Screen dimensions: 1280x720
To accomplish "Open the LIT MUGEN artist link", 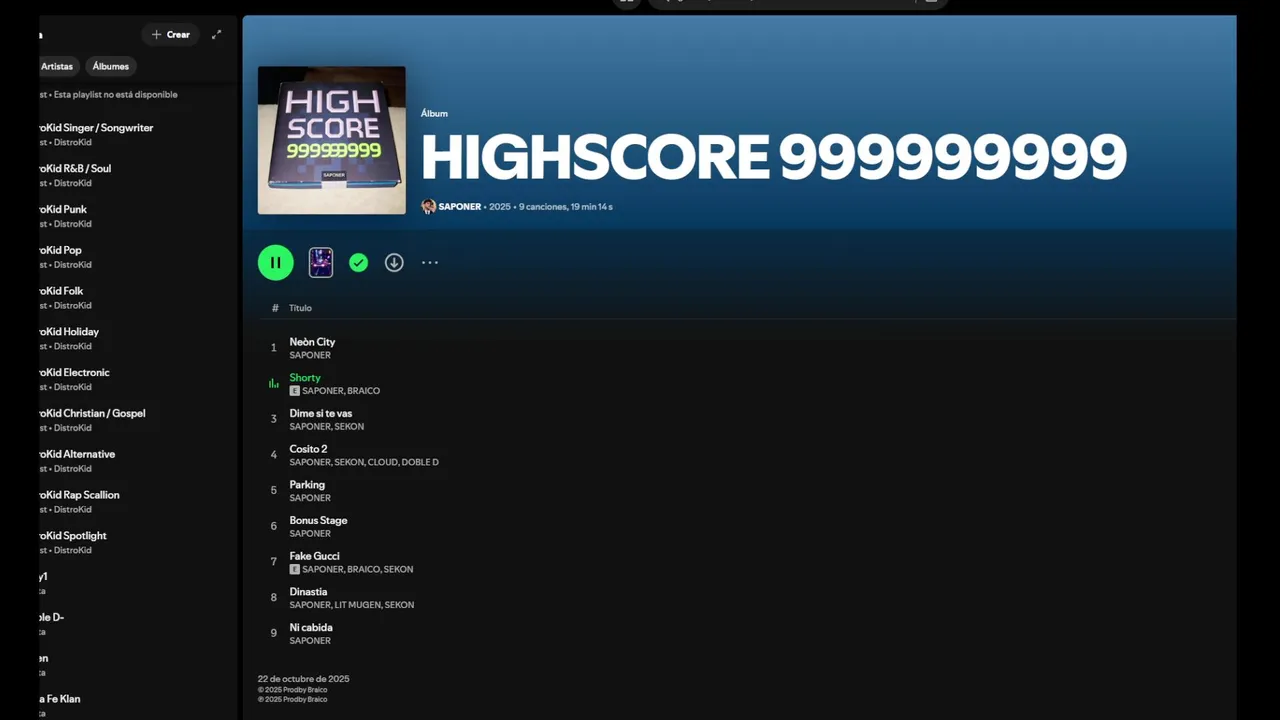I will point(357,605).
